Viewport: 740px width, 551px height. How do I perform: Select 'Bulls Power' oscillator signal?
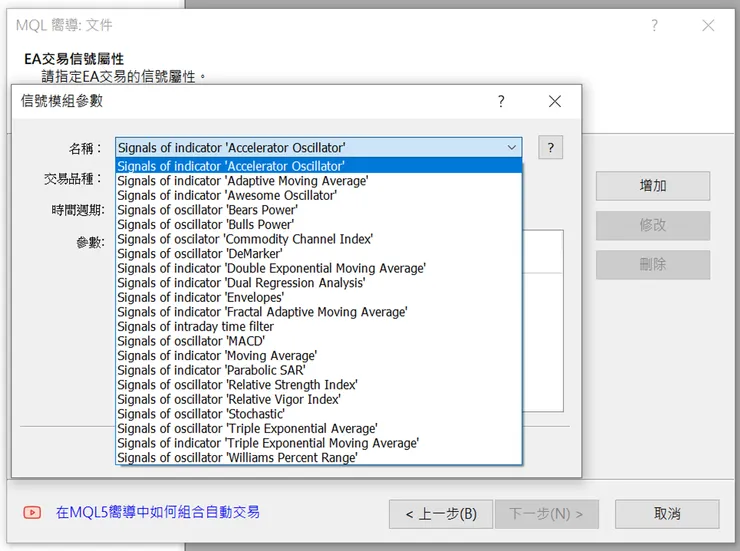(x=319, y=225)
